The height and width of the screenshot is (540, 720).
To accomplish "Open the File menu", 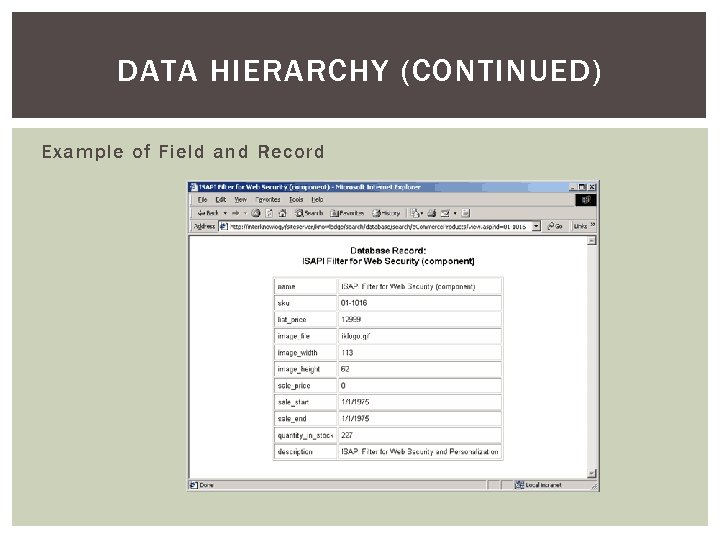I will pyautogui.click(x=202, y=200).
